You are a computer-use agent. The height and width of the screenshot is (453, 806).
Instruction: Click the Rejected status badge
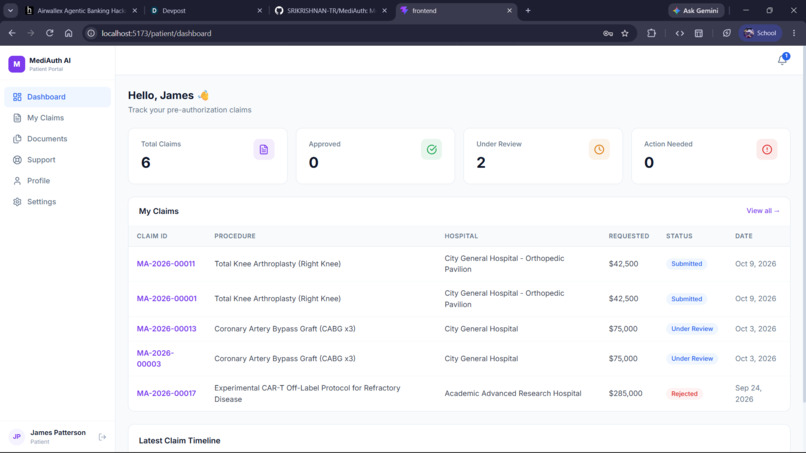[684, 393]
